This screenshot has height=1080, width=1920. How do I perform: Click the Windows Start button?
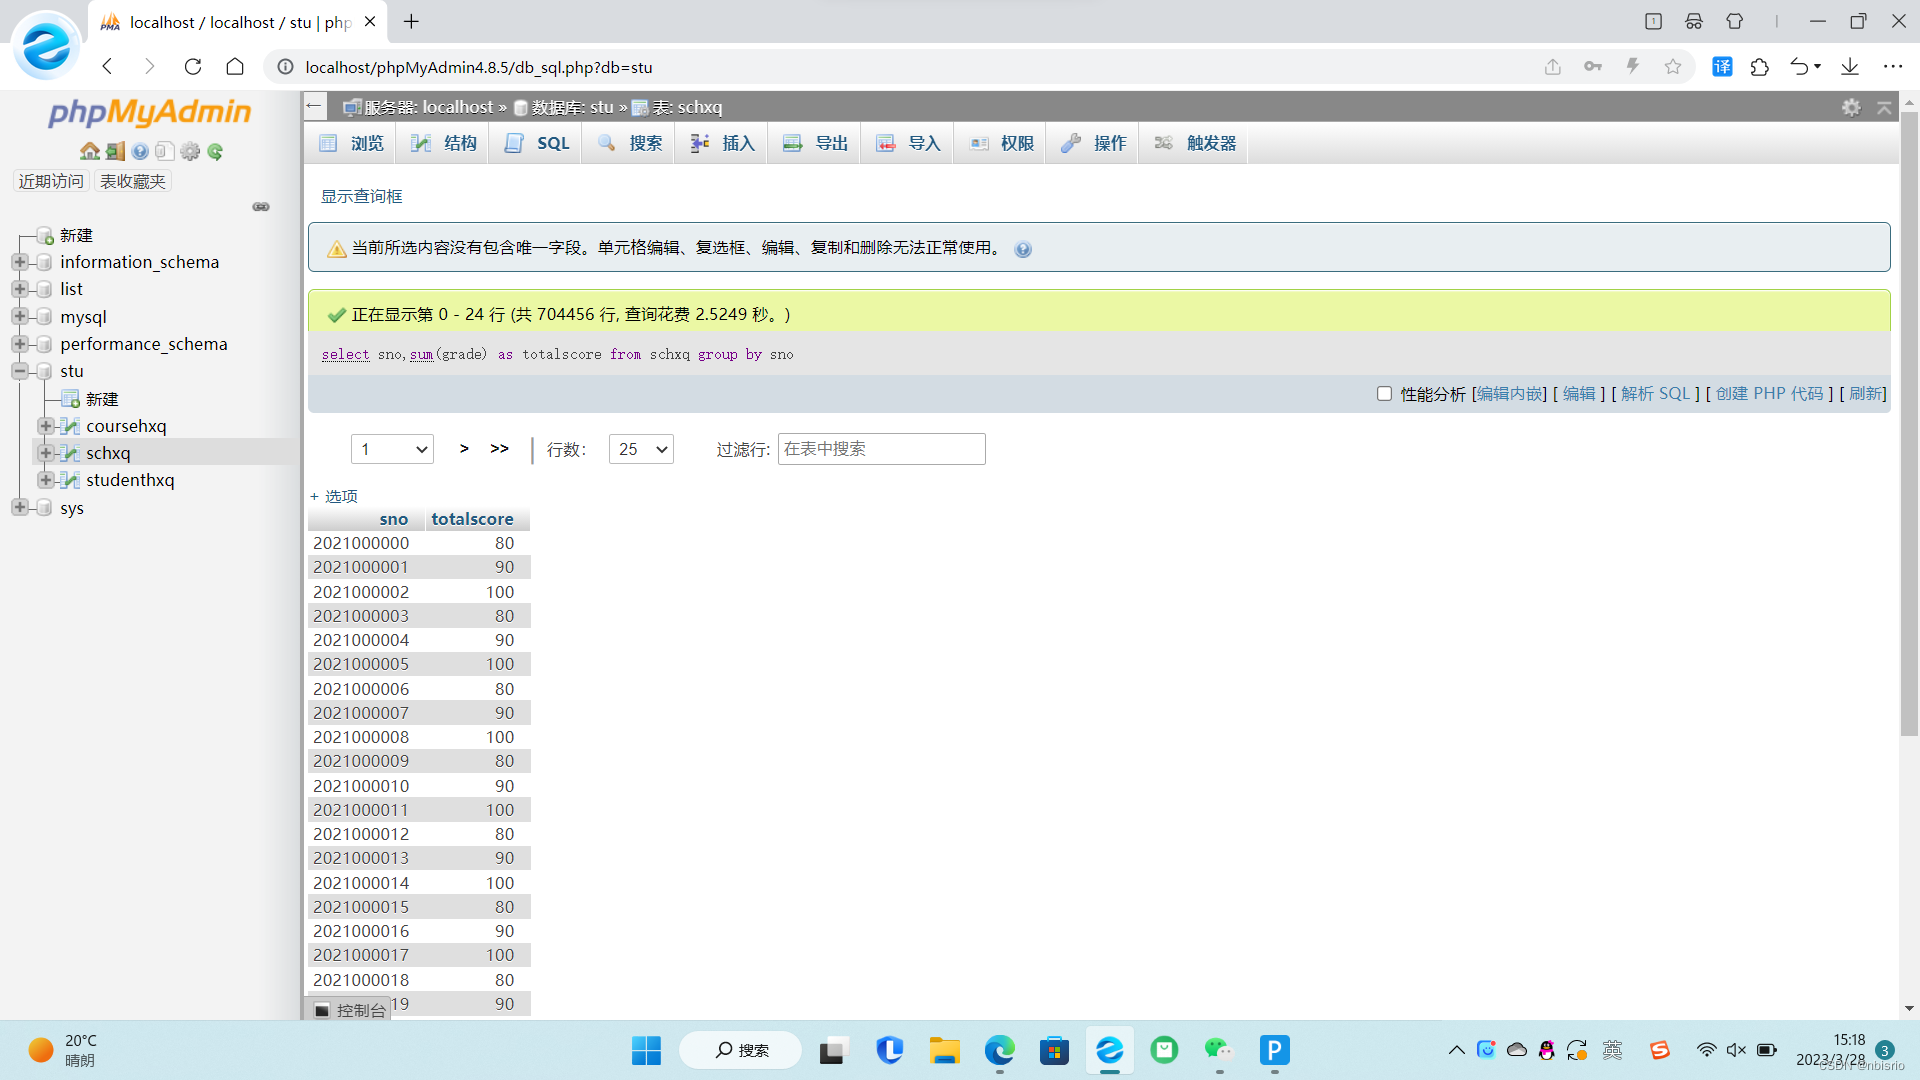[x=646, y=1051]
